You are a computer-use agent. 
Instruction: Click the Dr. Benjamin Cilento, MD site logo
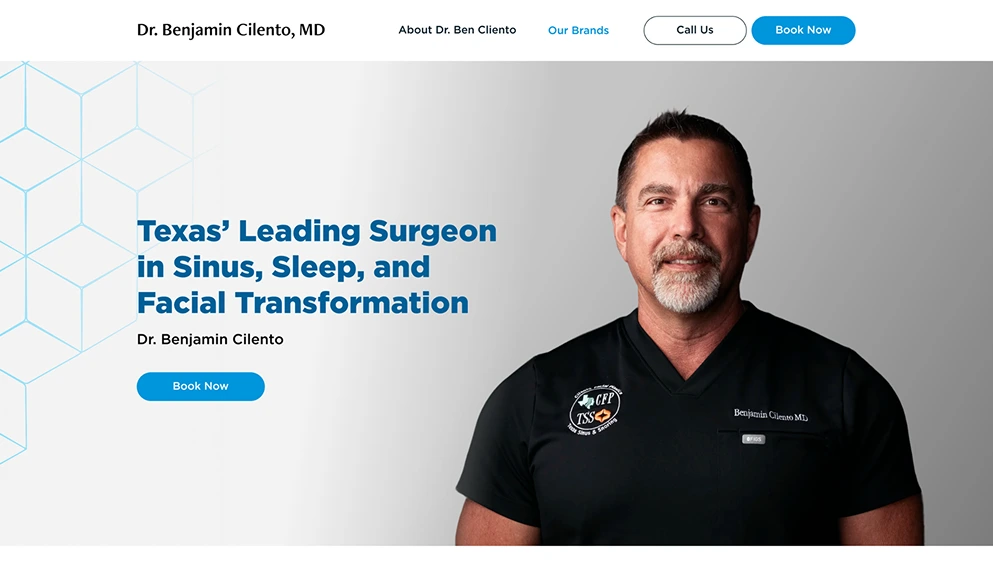tap(231, 30)
